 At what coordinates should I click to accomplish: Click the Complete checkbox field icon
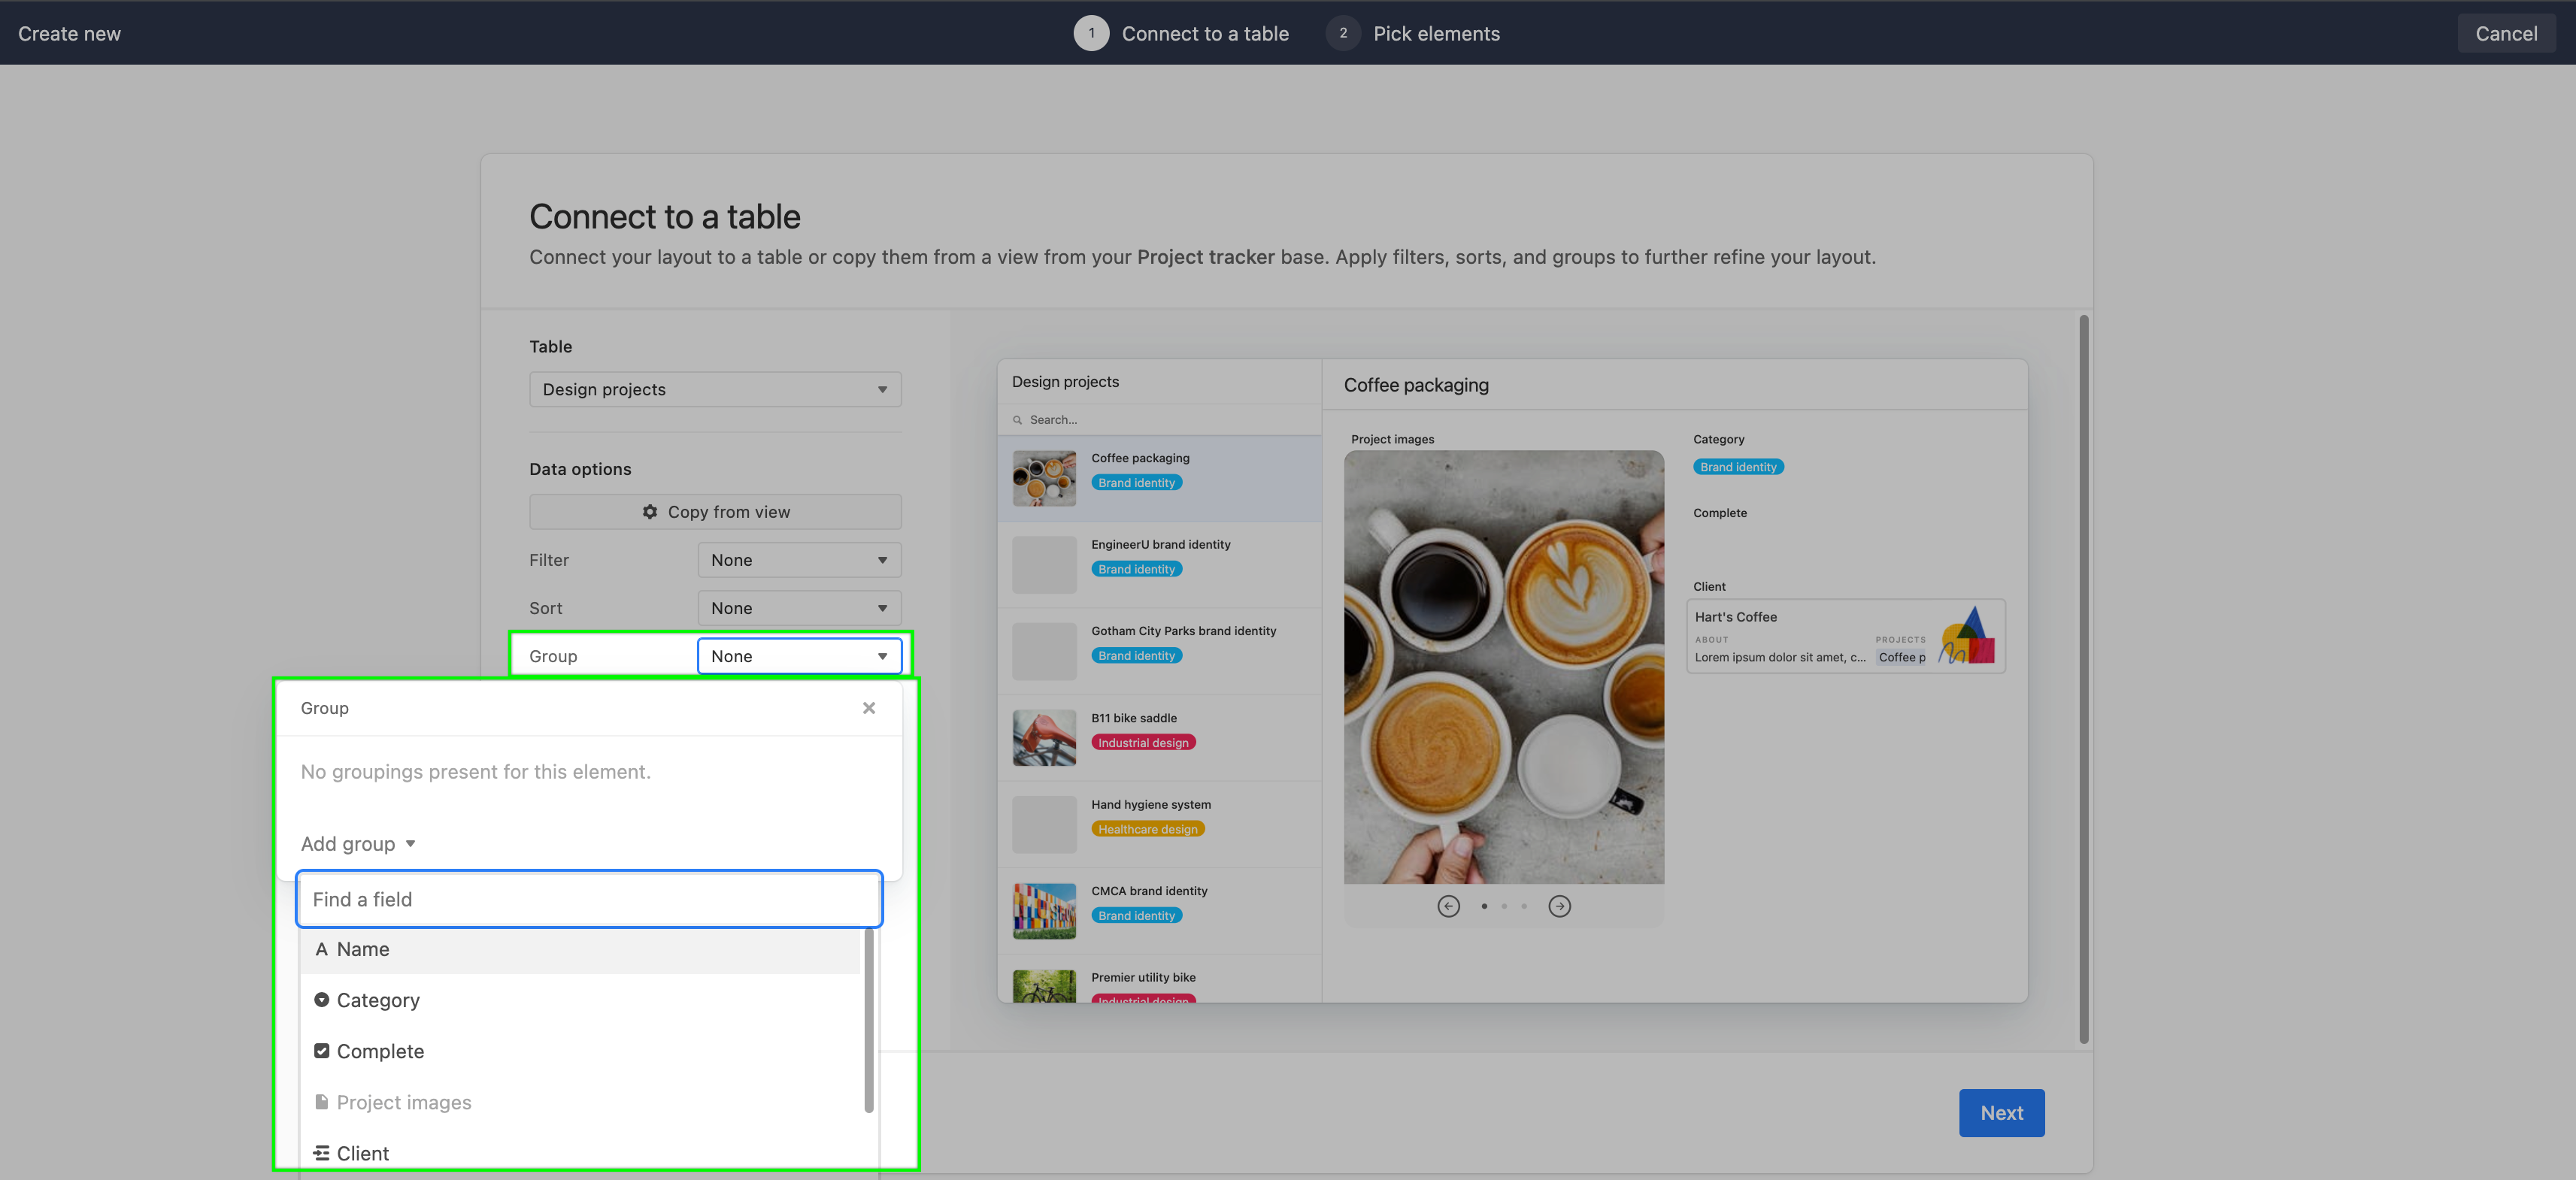coord(322,1050)
